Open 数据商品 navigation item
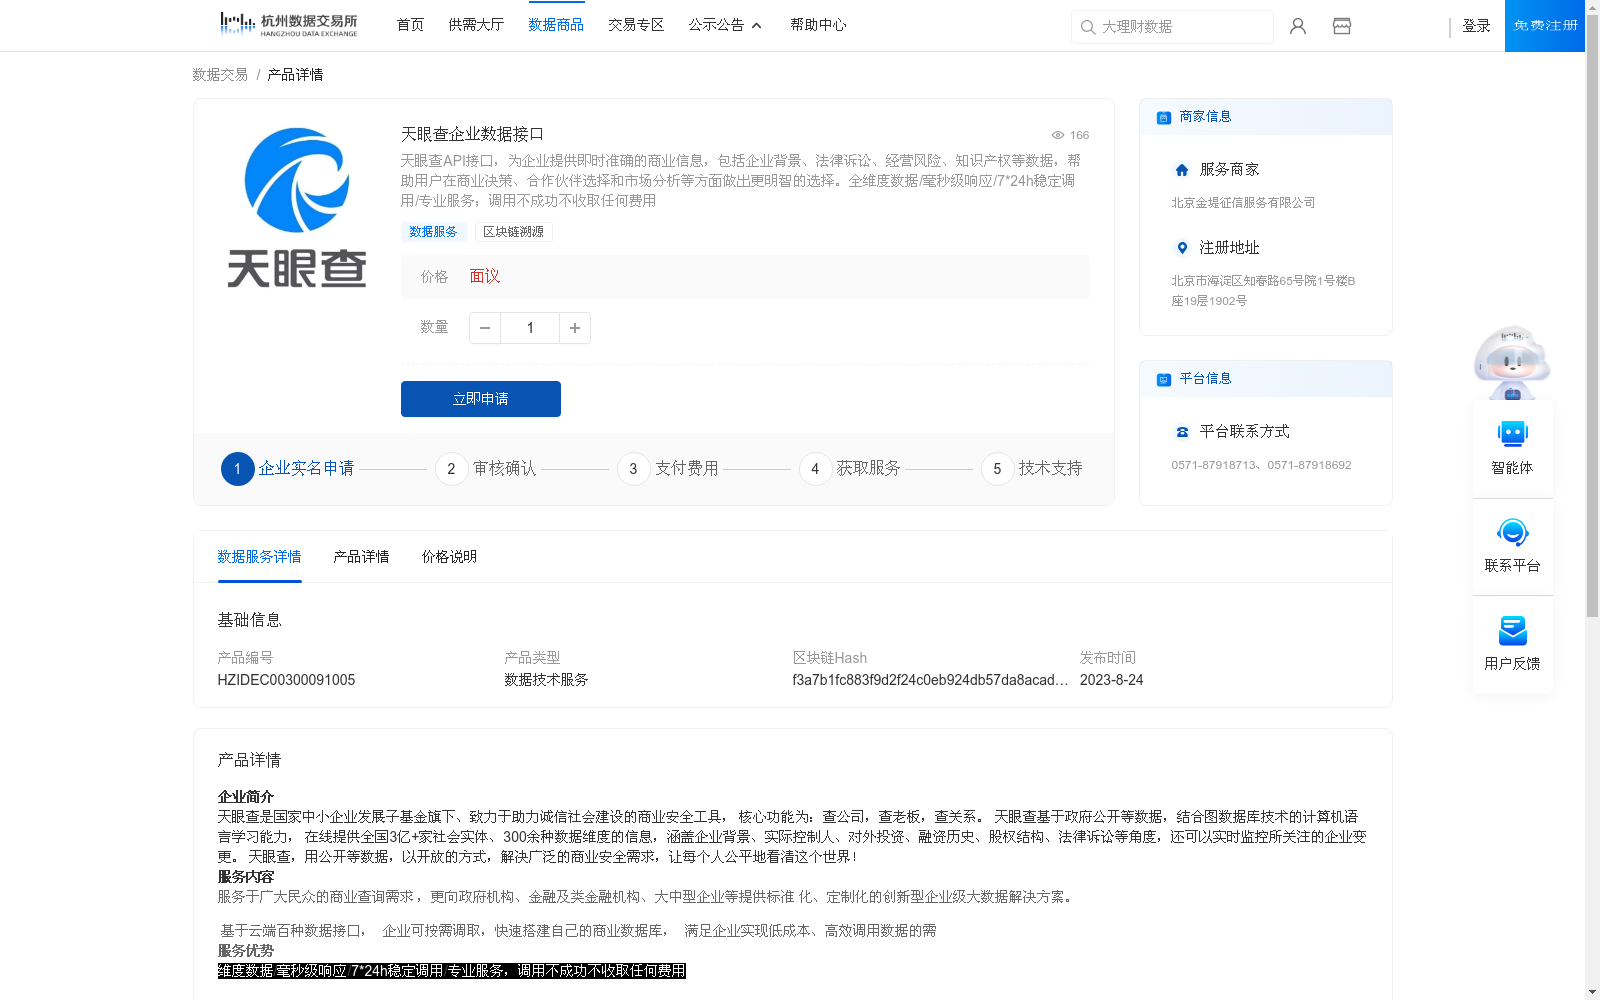 556,25
